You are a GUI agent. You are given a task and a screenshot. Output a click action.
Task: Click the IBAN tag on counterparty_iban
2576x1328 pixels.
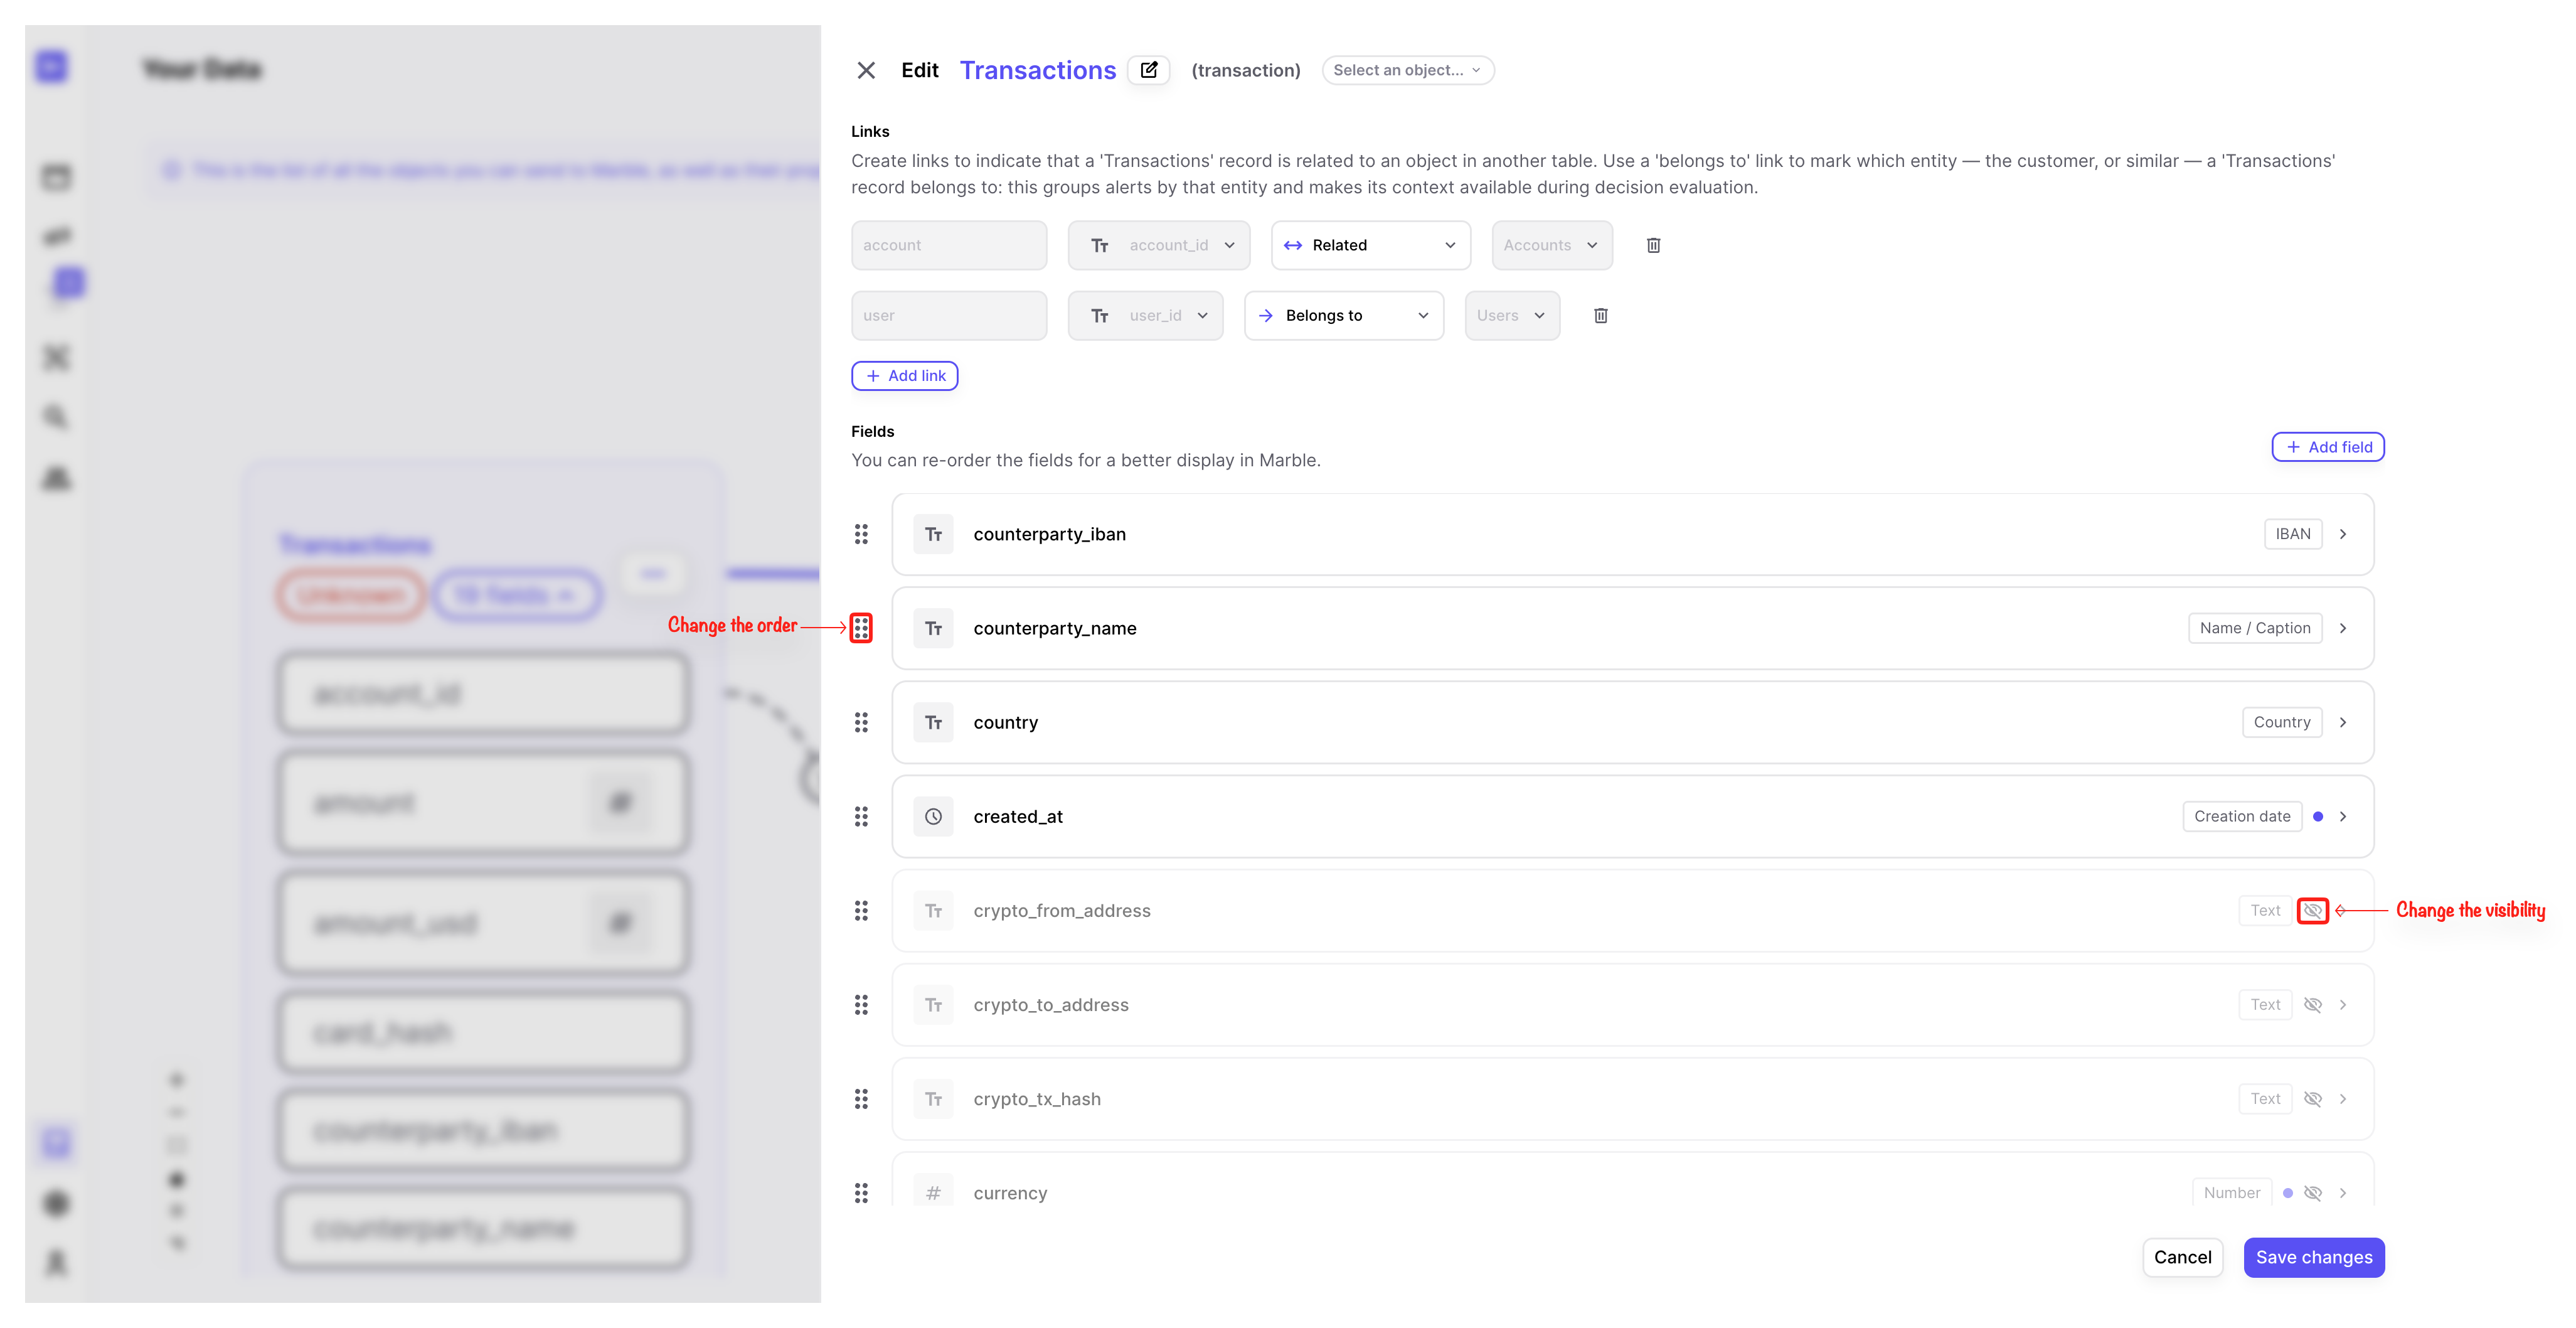click(x=2293, y=534)
